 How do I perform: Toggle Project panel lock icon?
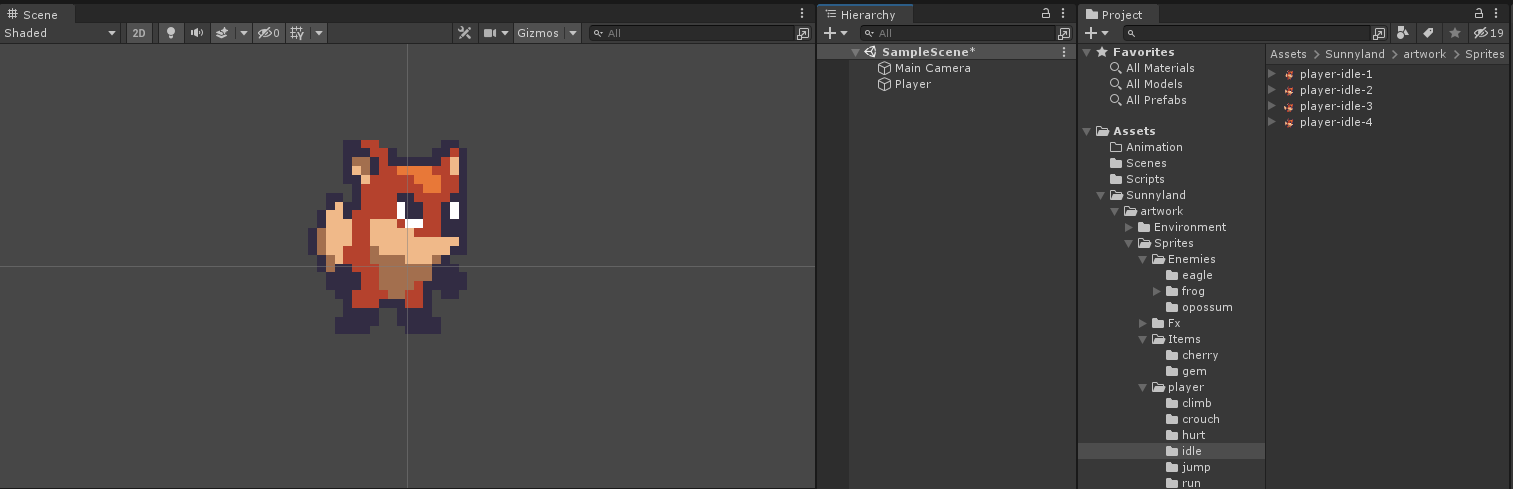pos(1480,13)
